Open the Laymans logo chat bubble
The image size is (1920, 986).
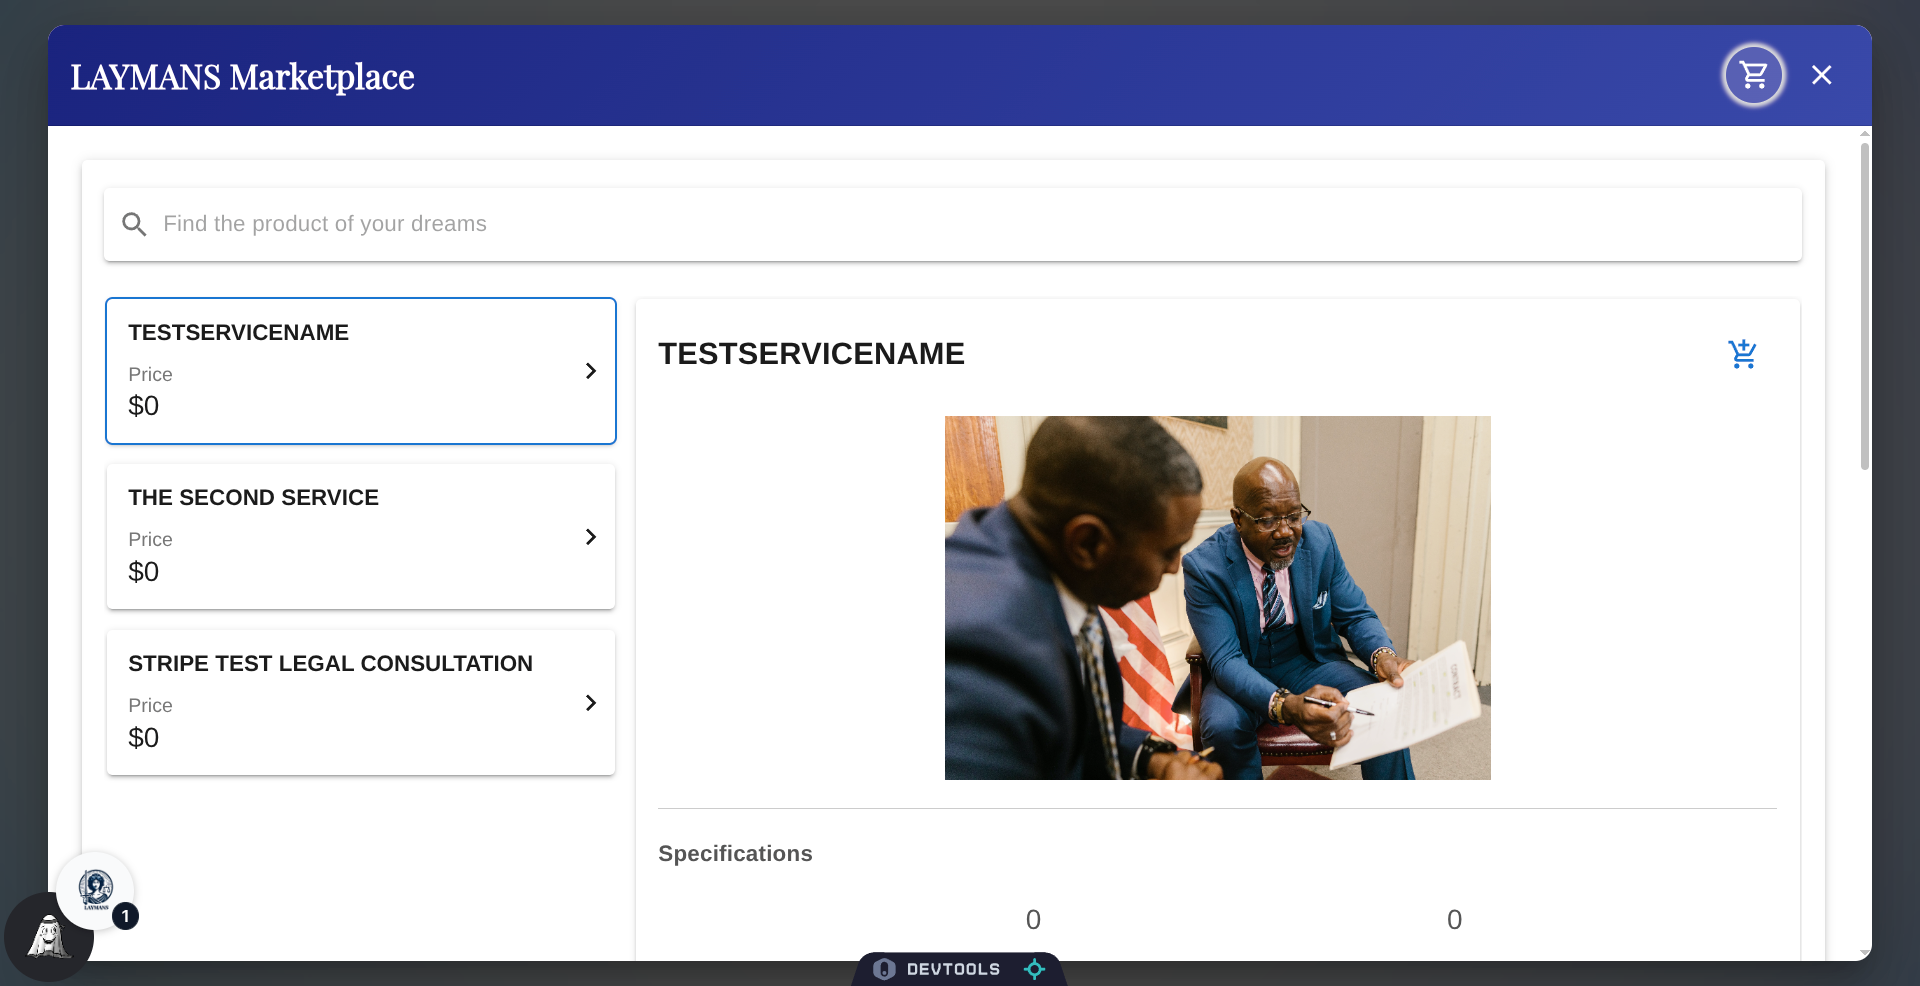click(95, 888)
